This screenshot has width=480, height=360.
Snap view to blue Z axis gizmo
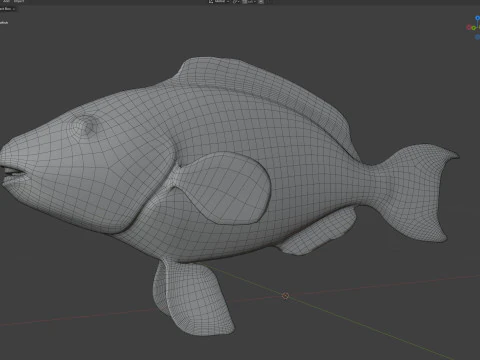(477, 18)
